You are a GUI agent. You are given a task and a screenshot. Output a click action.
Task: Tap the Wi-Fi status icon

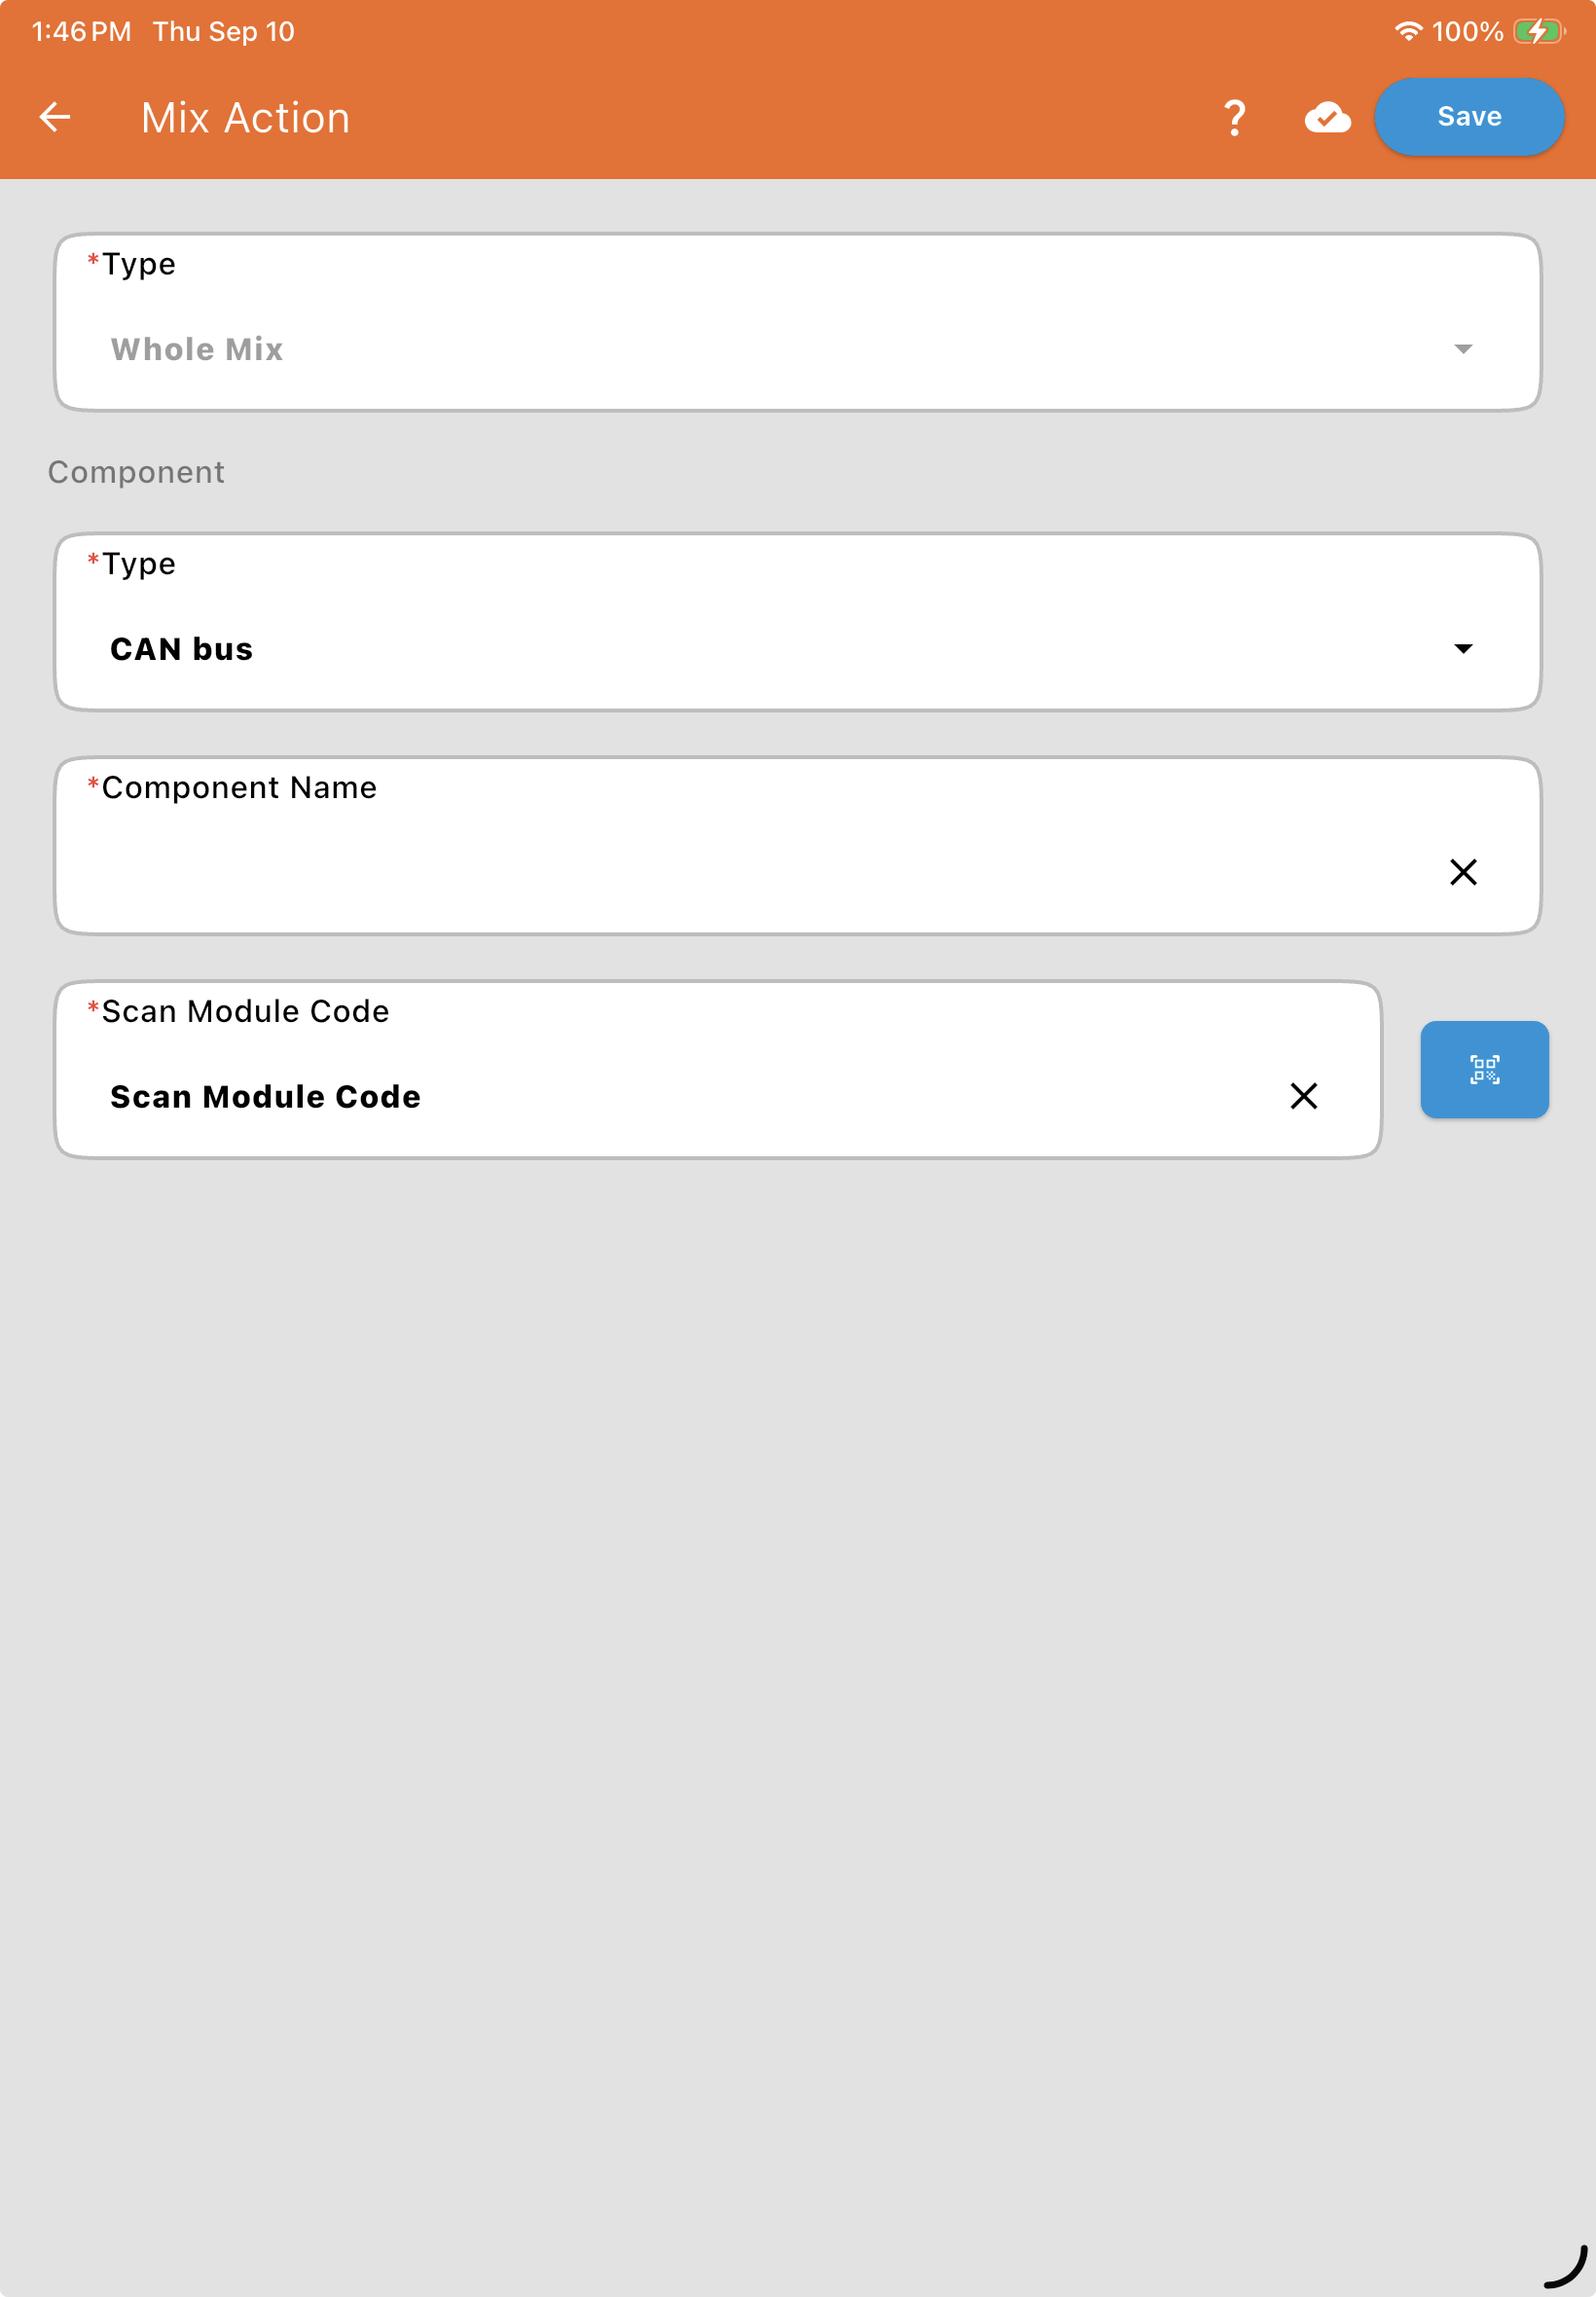pos(1407,31)
